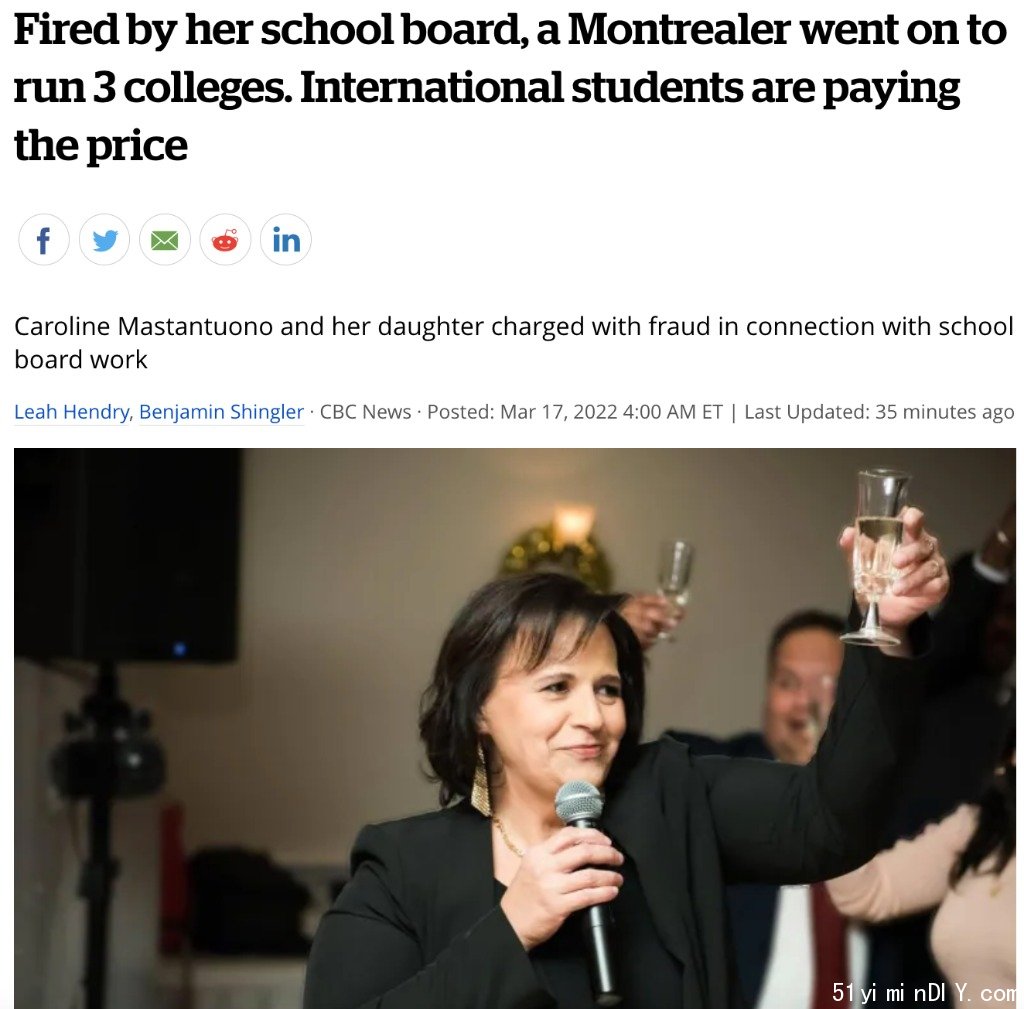Share the article on Twitter
The image size is (1024, 1009).
click(x=104, y=240)
